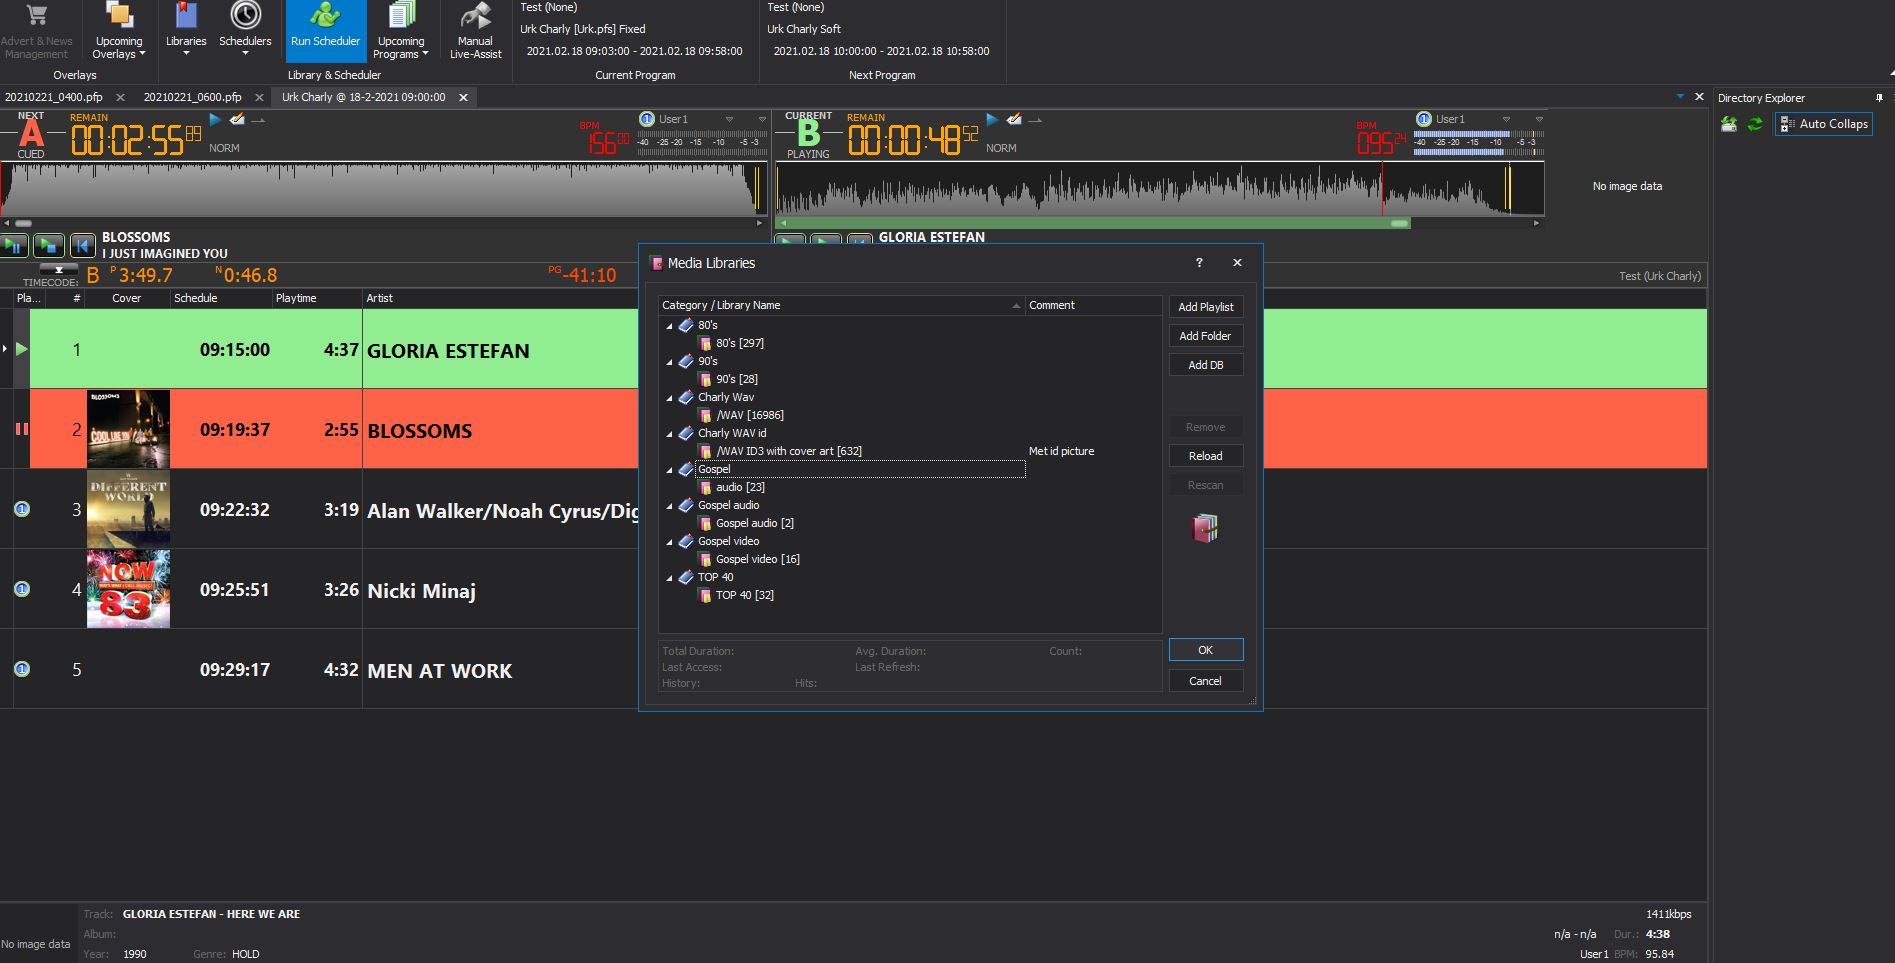The image size is (1895, 963).
Task: Pin the Directory Explorer panel
Action: [x=1879, y=98]
